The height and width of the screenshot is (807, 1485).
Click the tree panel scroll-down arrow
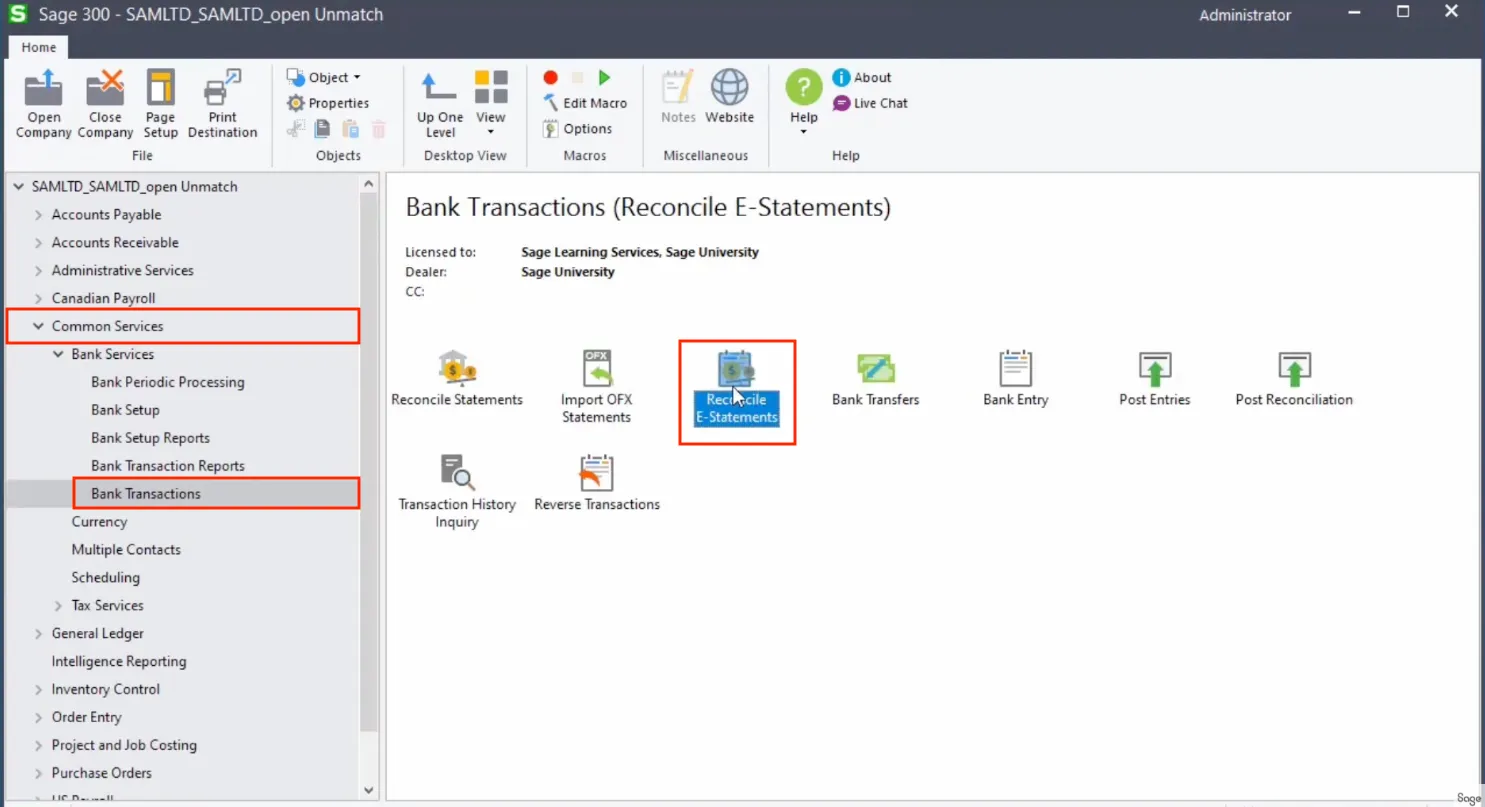click(x=368, y=790)
